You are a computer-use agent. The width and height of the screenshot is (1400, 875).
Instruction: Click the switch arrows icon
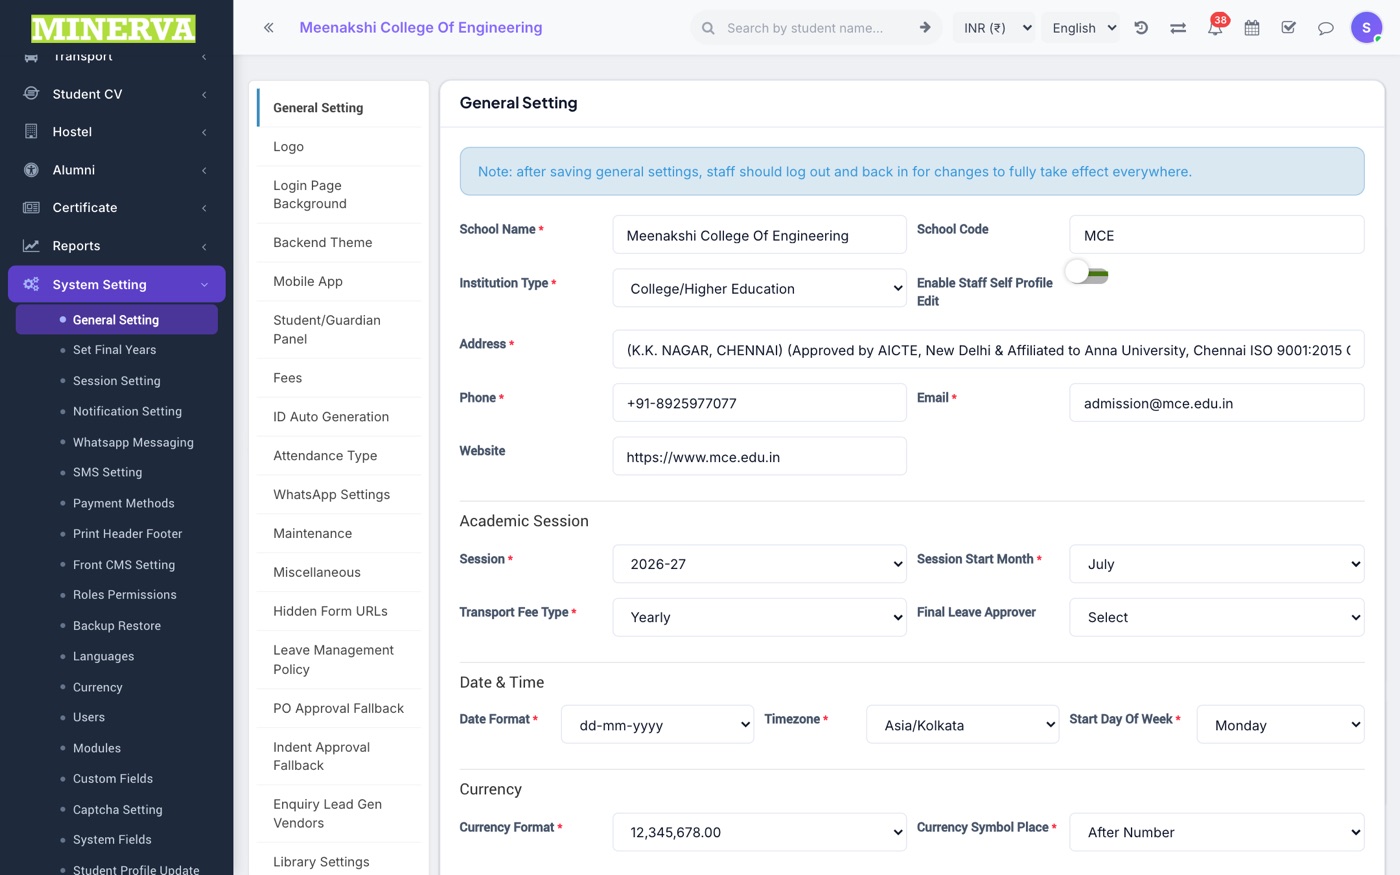[x=1178, y=28]
